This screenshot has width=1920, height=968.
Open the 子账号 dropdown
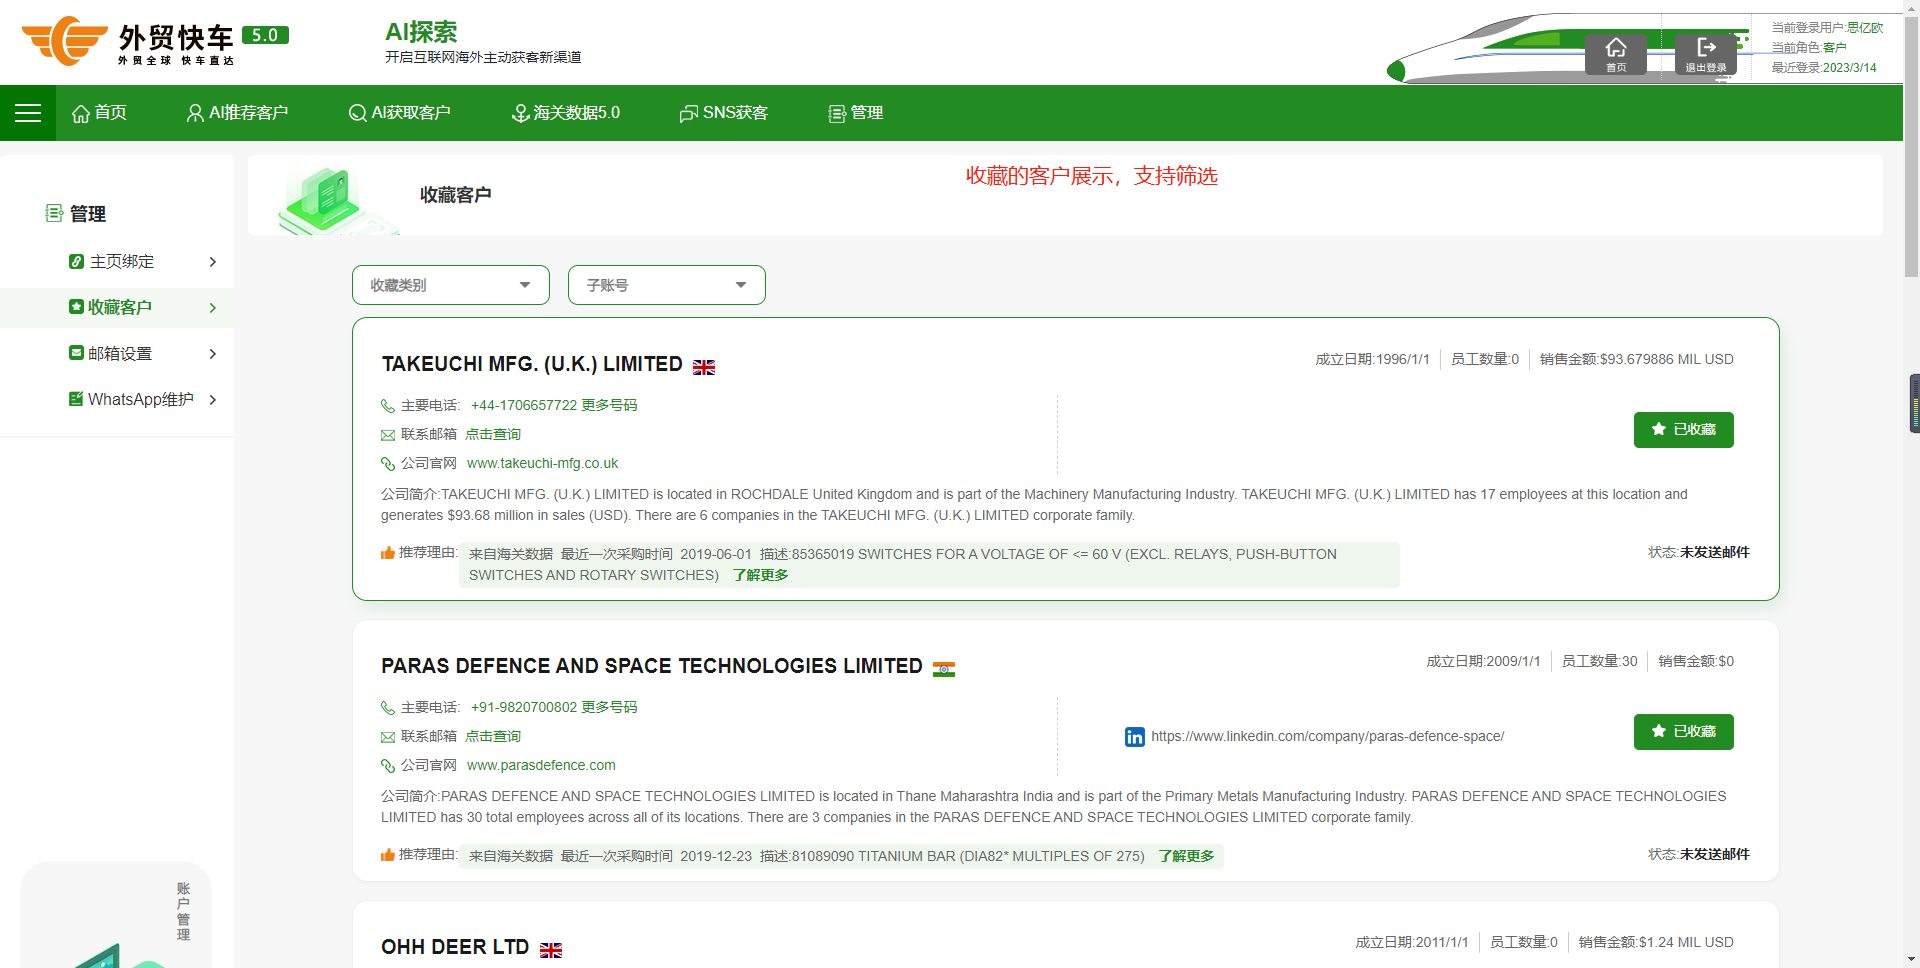pos(667,285)
